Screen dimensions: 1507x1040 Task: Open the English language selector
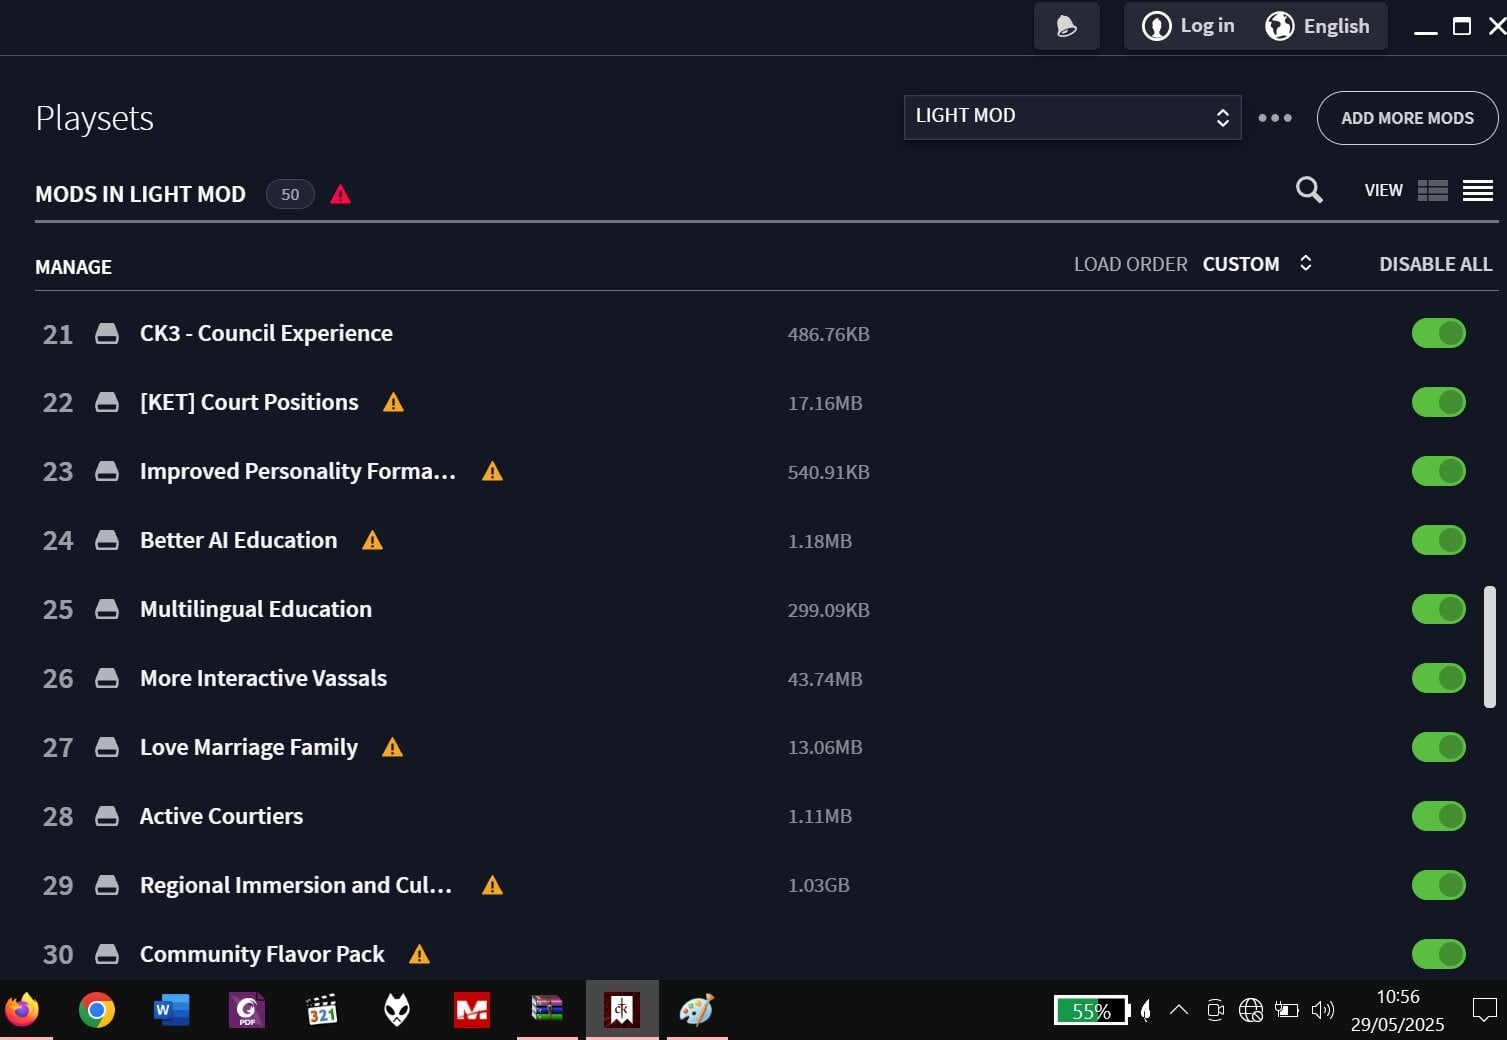(x=1317, y=26)
